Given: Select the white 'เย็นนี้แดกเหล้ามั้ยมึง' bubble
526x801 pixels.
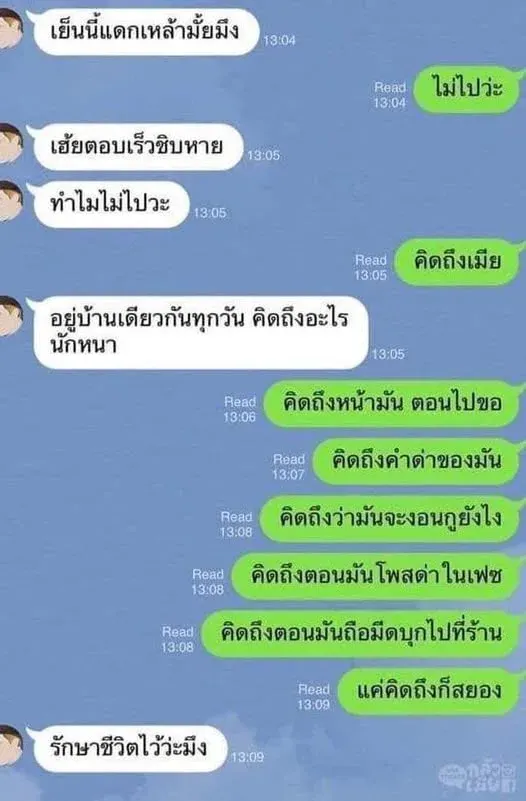Looking at the screenshot, I should (145, 32).
